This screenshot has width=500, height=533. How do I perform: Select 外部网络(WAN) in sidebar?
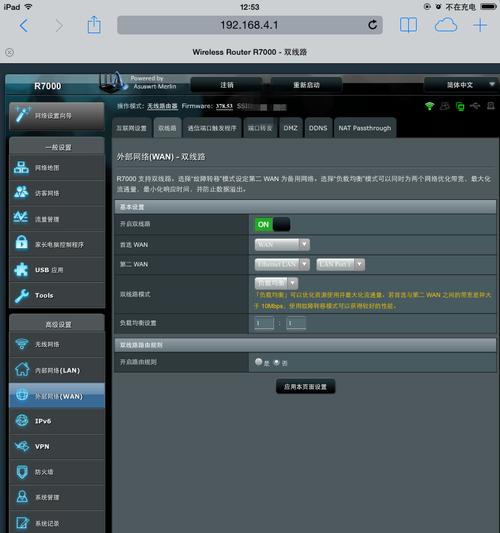click(57, 396)
